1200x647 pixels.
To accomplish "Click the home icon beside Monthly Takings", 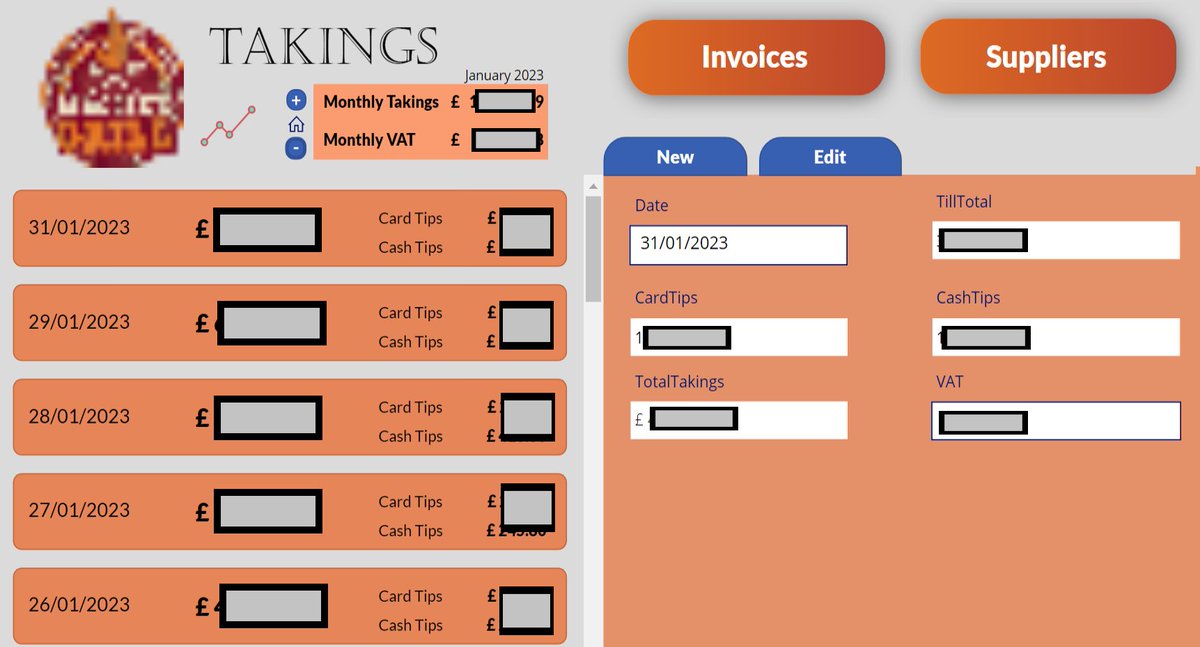I will pyautogui.click(x=296, y=125).
